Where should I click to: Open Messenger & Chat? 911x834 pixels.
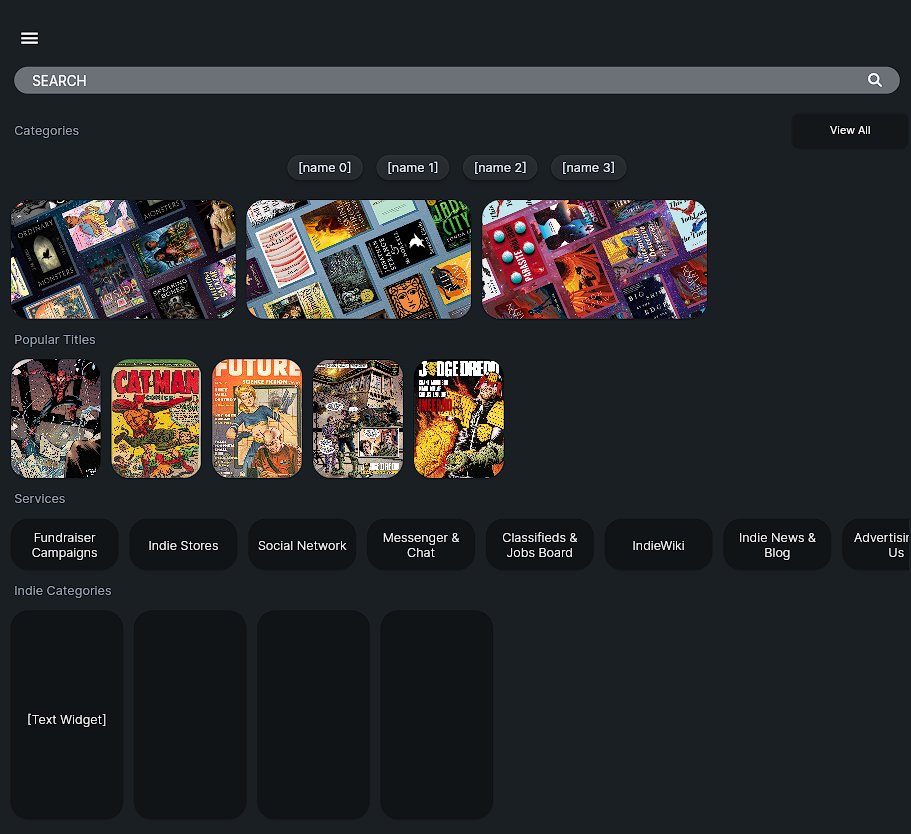coord(420,544)
